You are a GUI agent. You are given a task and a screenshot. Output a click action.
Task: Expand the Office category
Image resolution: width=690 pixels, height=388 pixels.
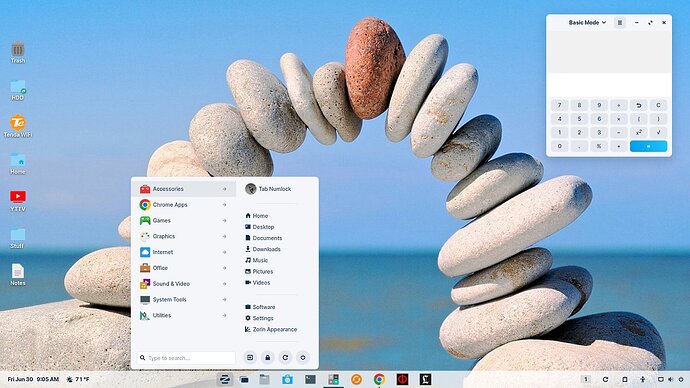(184, 268)
